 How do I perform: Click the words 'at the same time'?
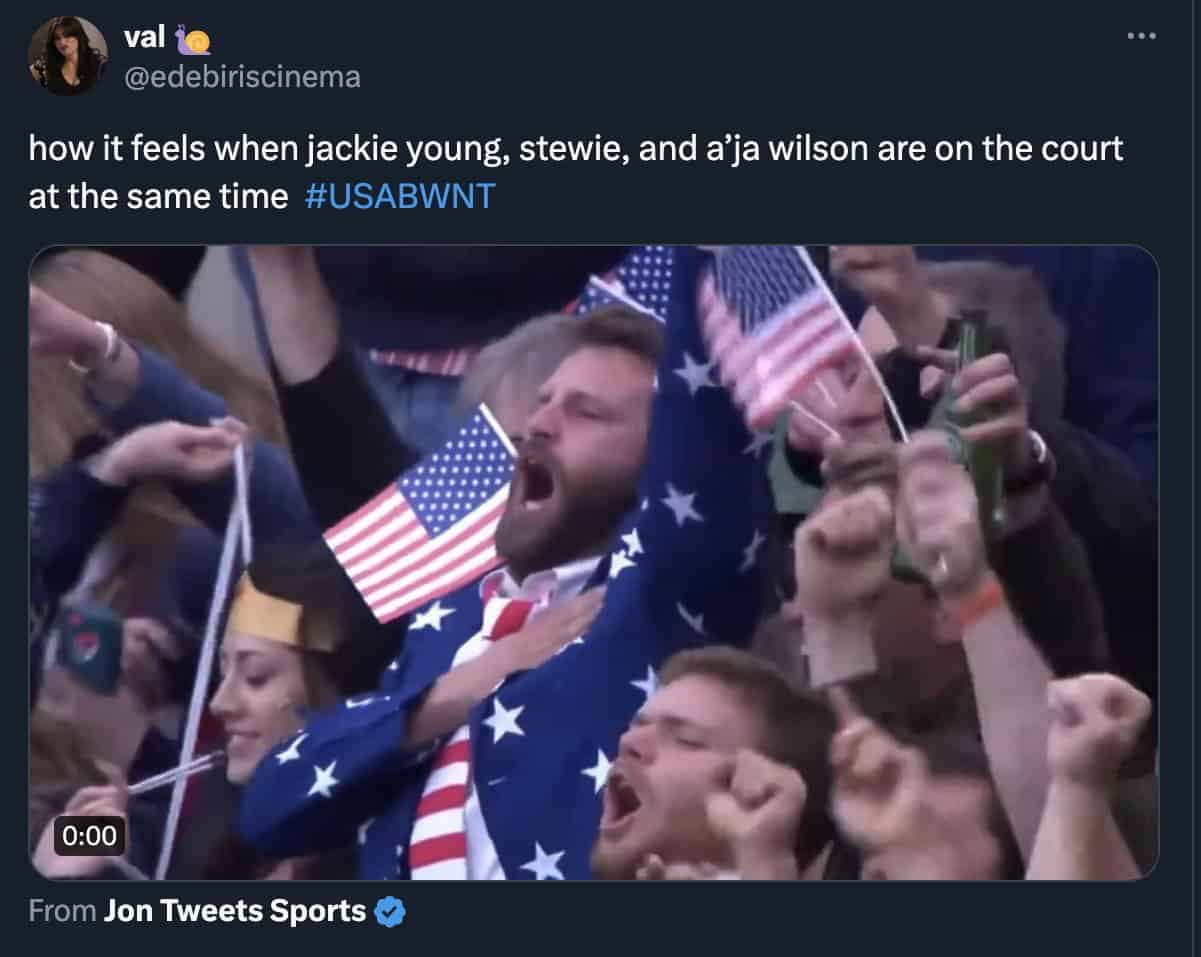[x=158, y=196]
